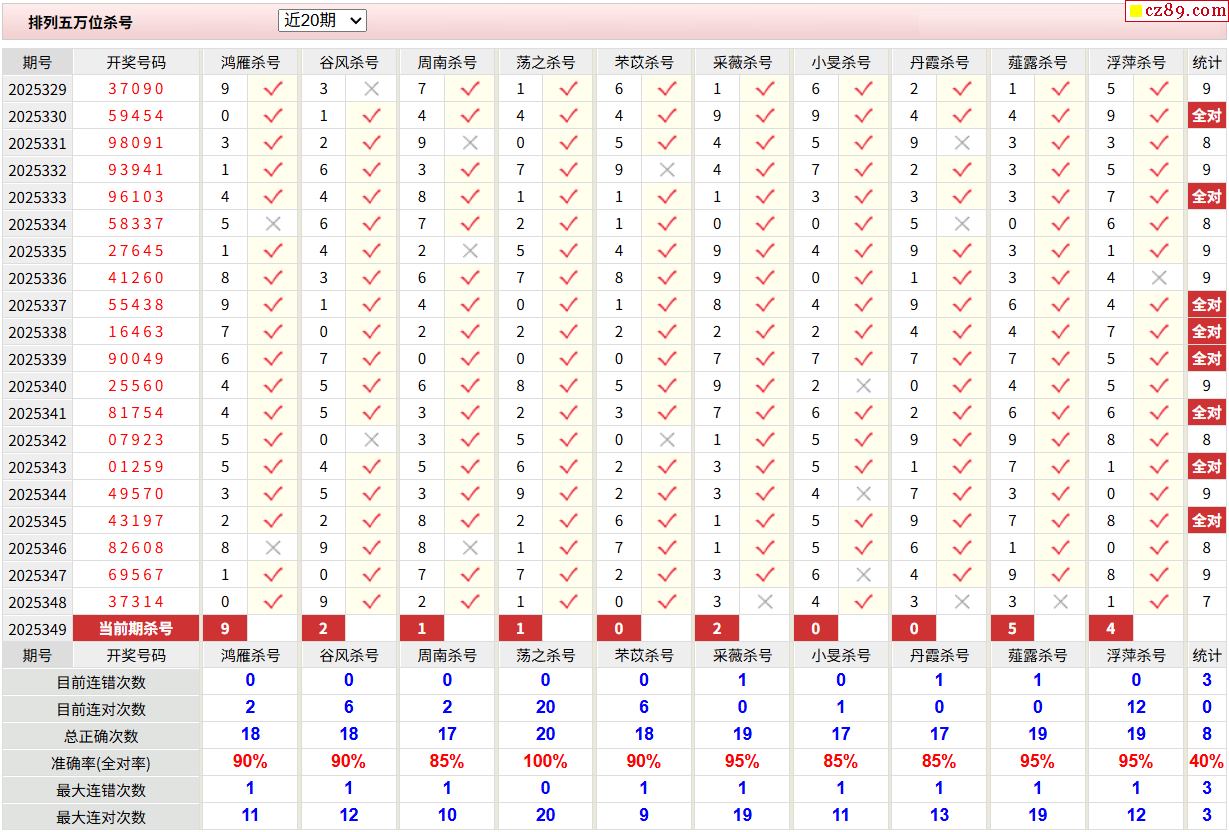Click the draw number 90049

(x=136, y=359)
